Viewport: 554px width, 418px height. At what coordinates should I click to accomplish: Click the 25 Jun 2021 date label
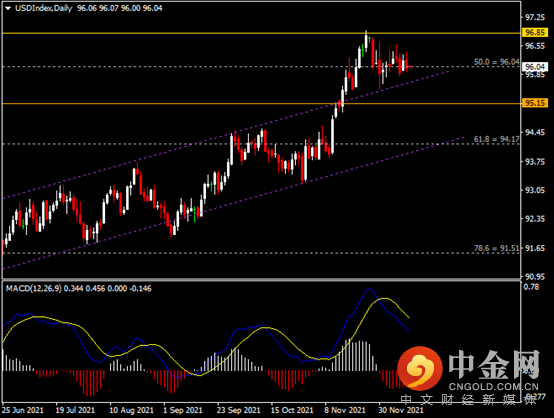tap(23, 410)
